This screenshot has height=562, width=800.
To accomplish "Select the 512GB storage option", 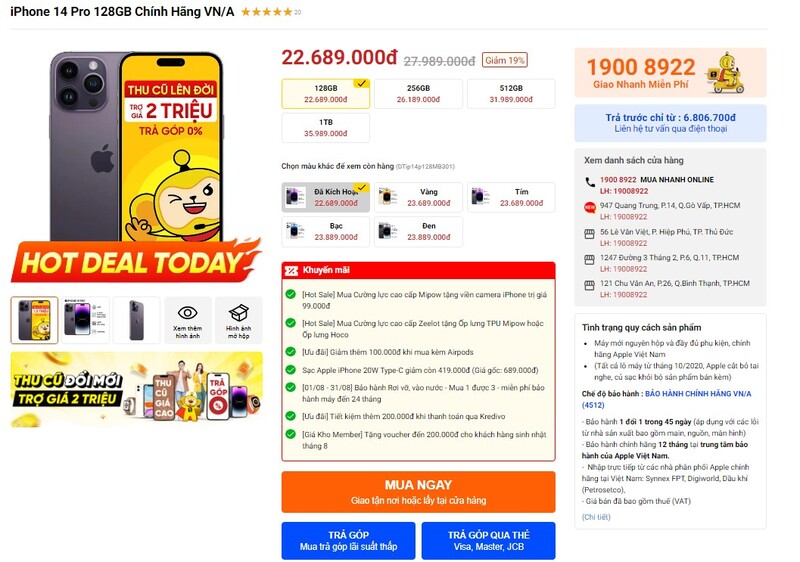I will [x=511, y=94].
